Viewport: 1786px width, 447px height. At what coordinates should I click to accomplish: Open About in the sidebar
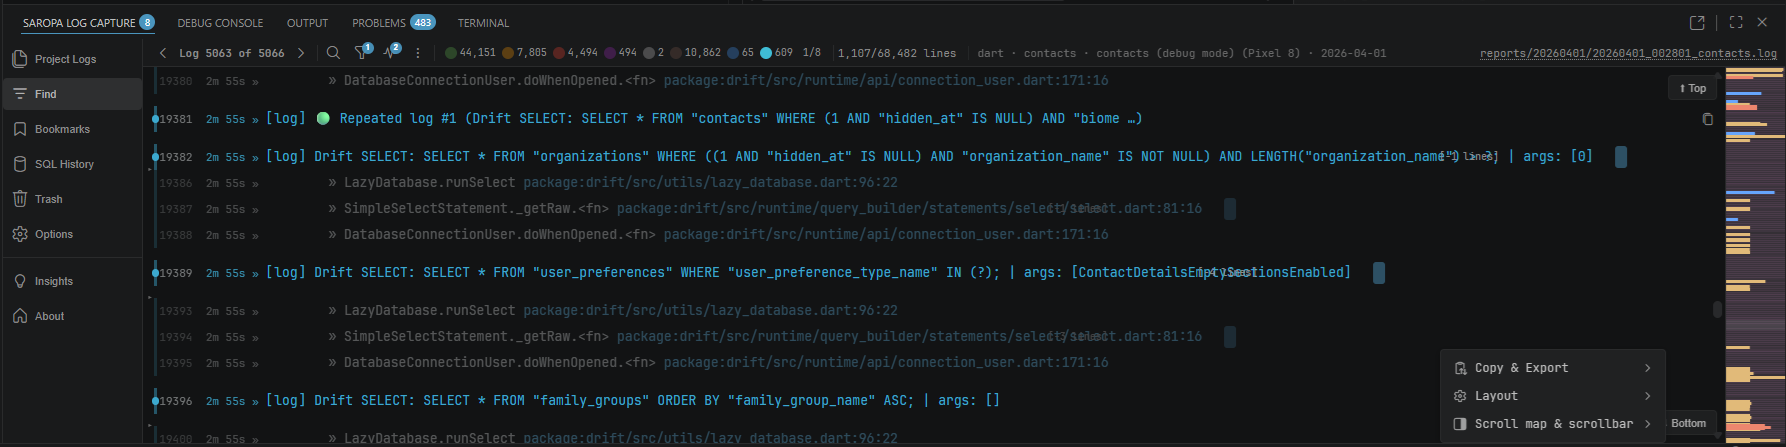72,316
